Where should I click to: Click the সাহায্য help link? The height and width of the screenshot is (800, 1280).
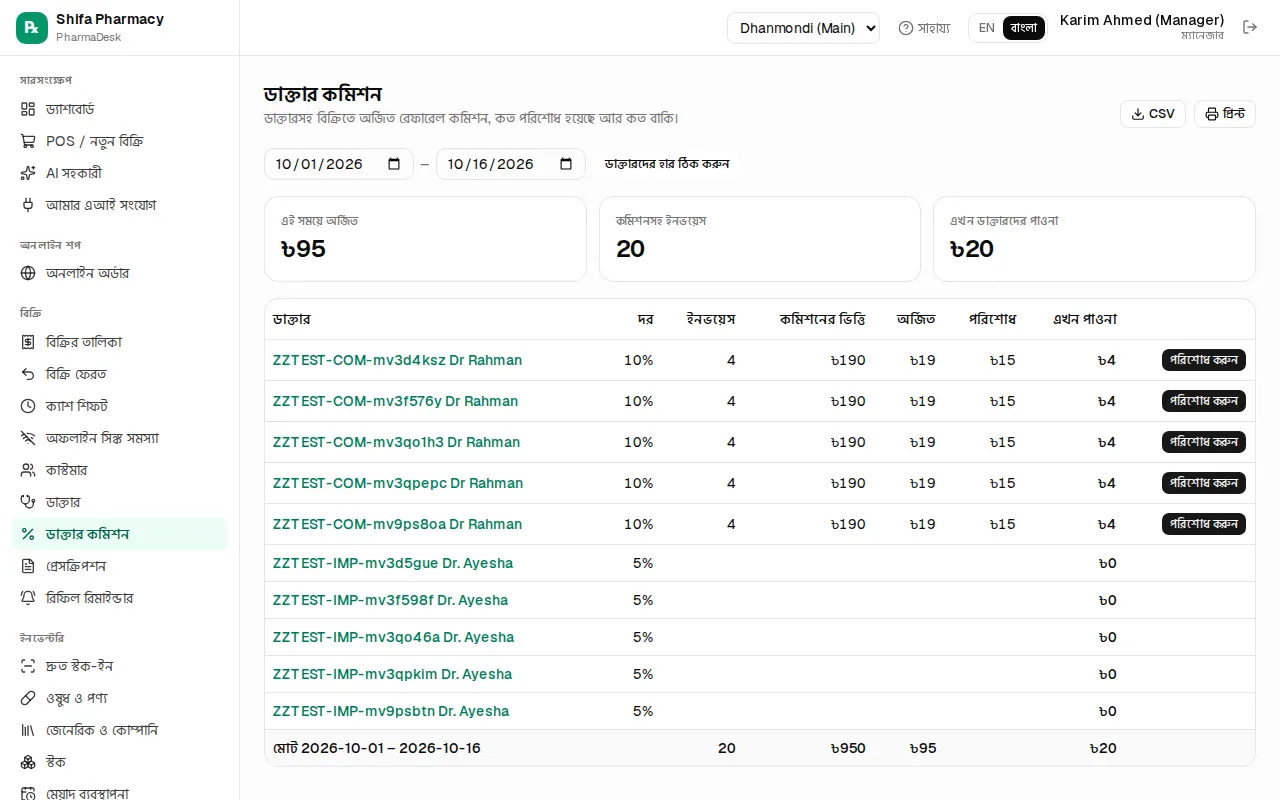coord(924,28)
